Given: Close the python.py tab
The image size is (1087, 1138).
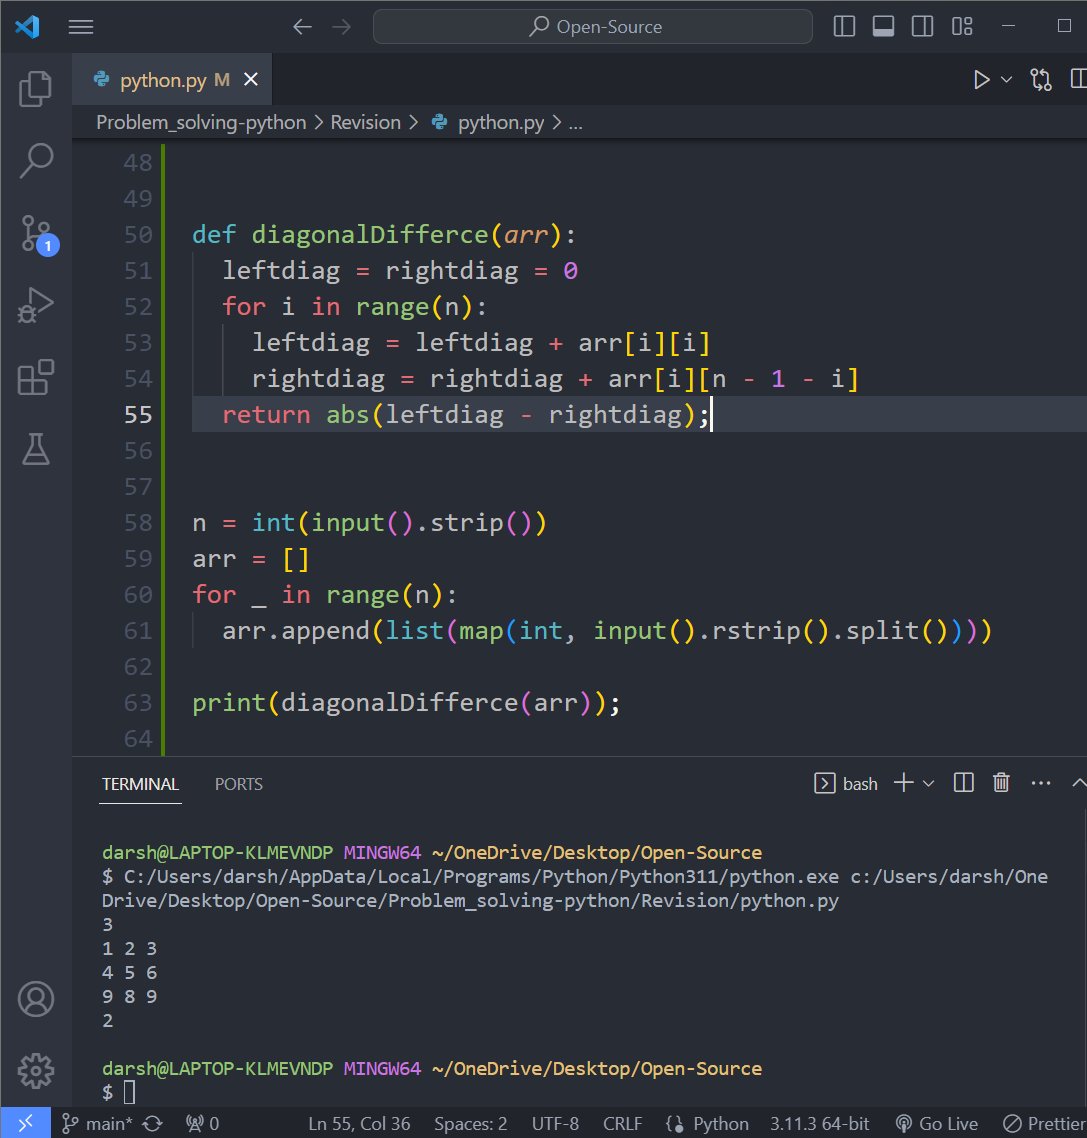Looking at the screenshot, I should point(250,79).
